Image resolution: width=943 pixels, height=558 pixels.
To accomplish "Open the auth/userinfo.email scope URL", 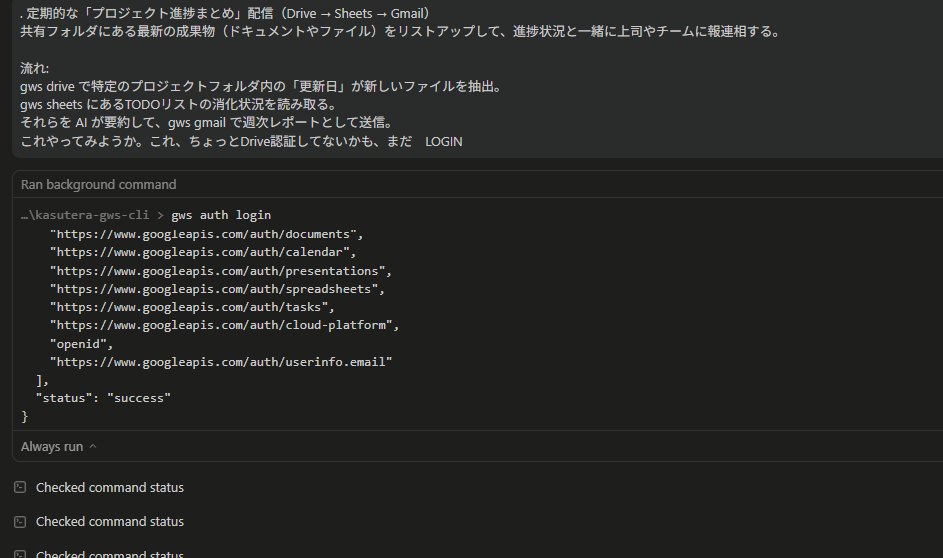I will tap(220, 362).
